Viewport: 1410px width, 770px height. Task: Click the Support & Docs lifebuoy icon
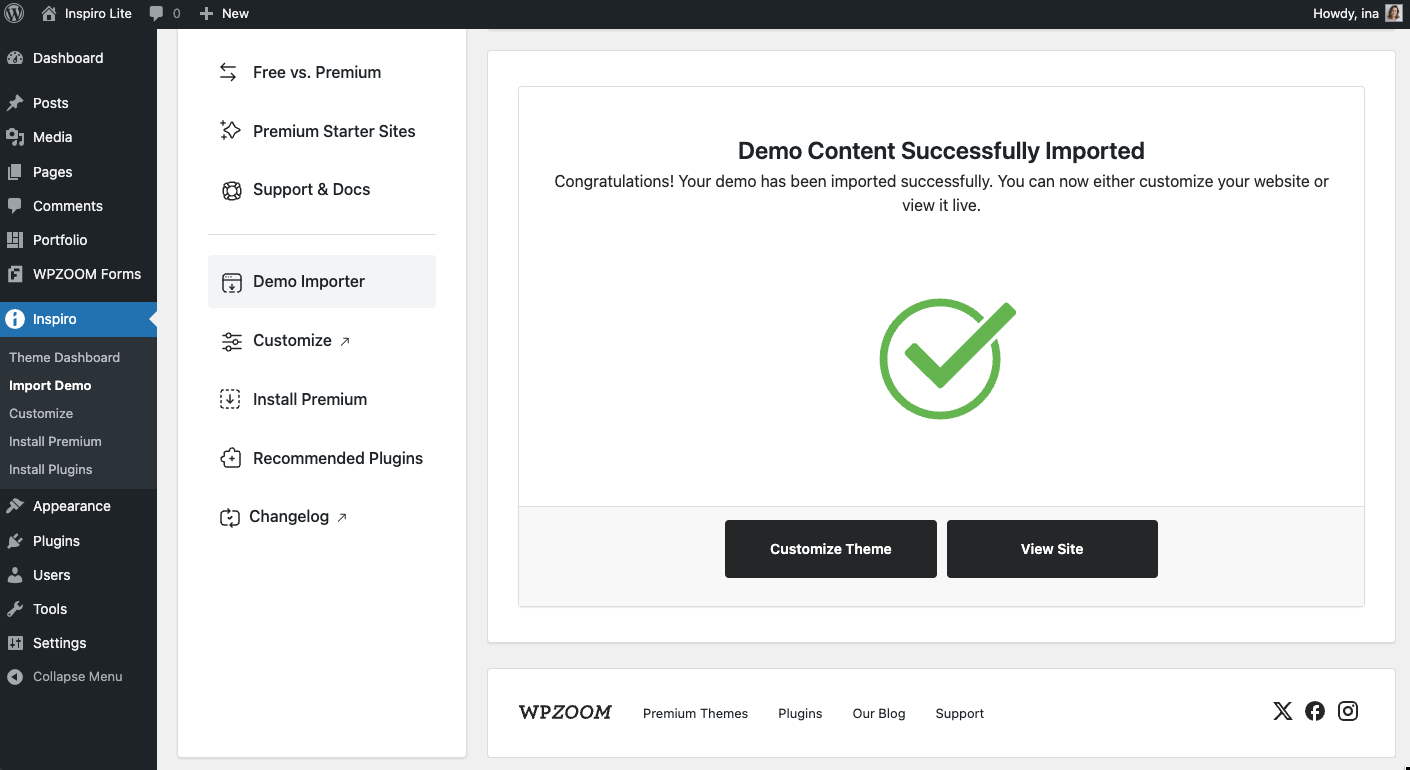(x=231, y=190)
